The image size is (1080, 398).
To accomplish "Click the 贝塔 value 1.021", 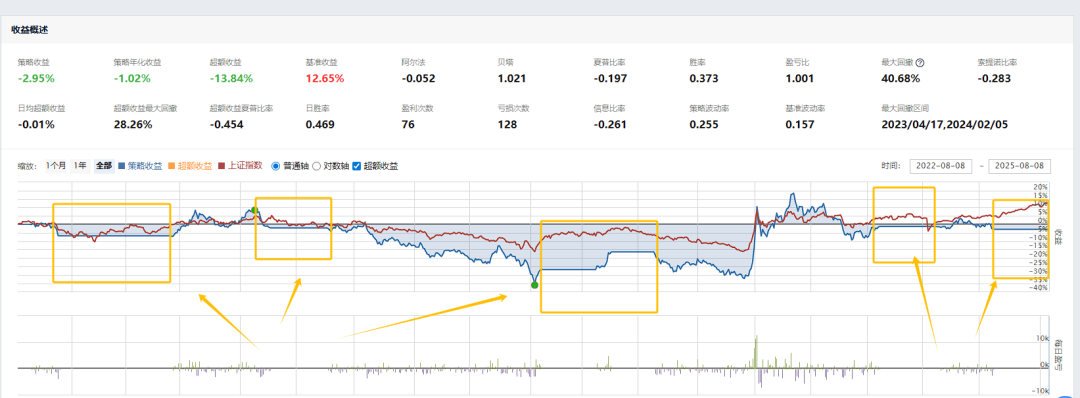I will coord(512,78).
